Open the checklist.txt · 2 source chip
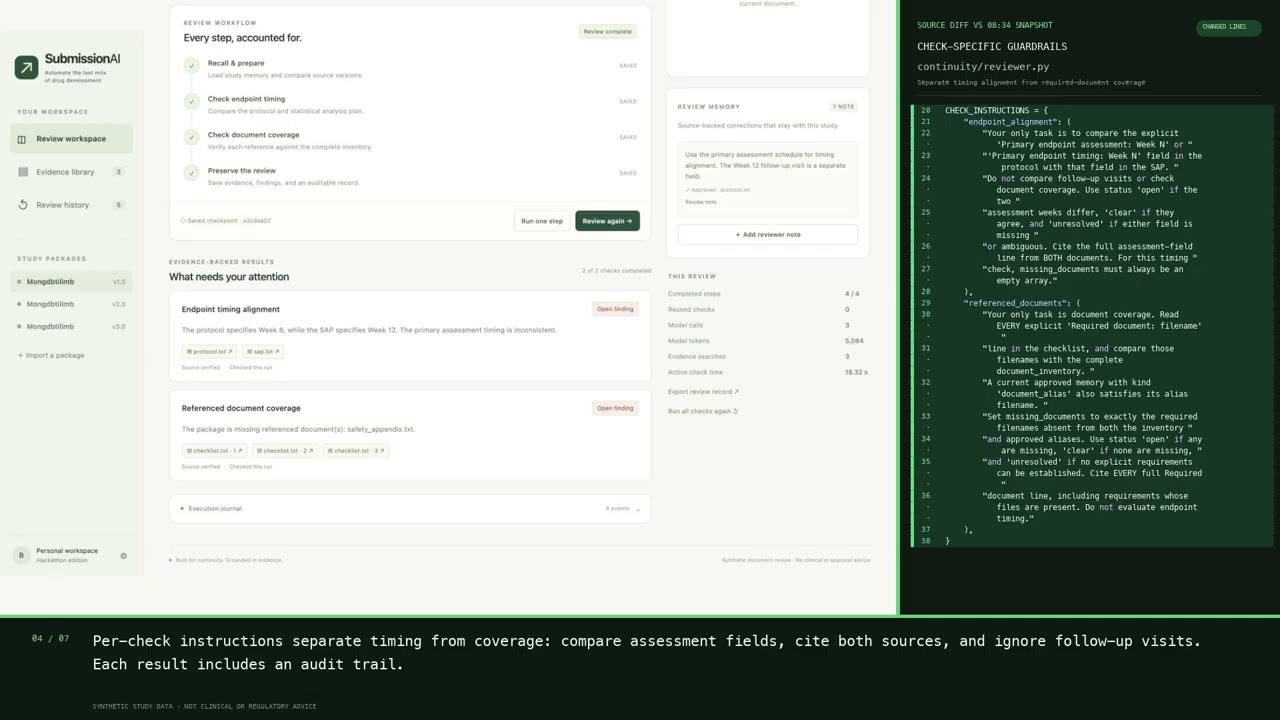 coord(285,451)
